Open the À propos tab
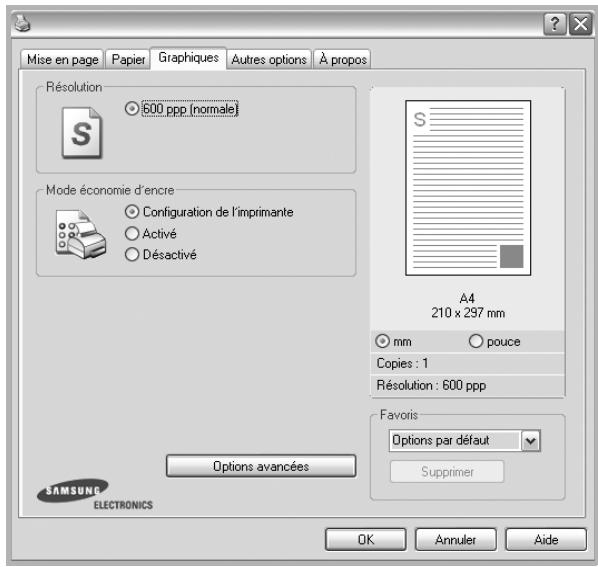Viewport: 598px width, 567px height. pos(342,59)
